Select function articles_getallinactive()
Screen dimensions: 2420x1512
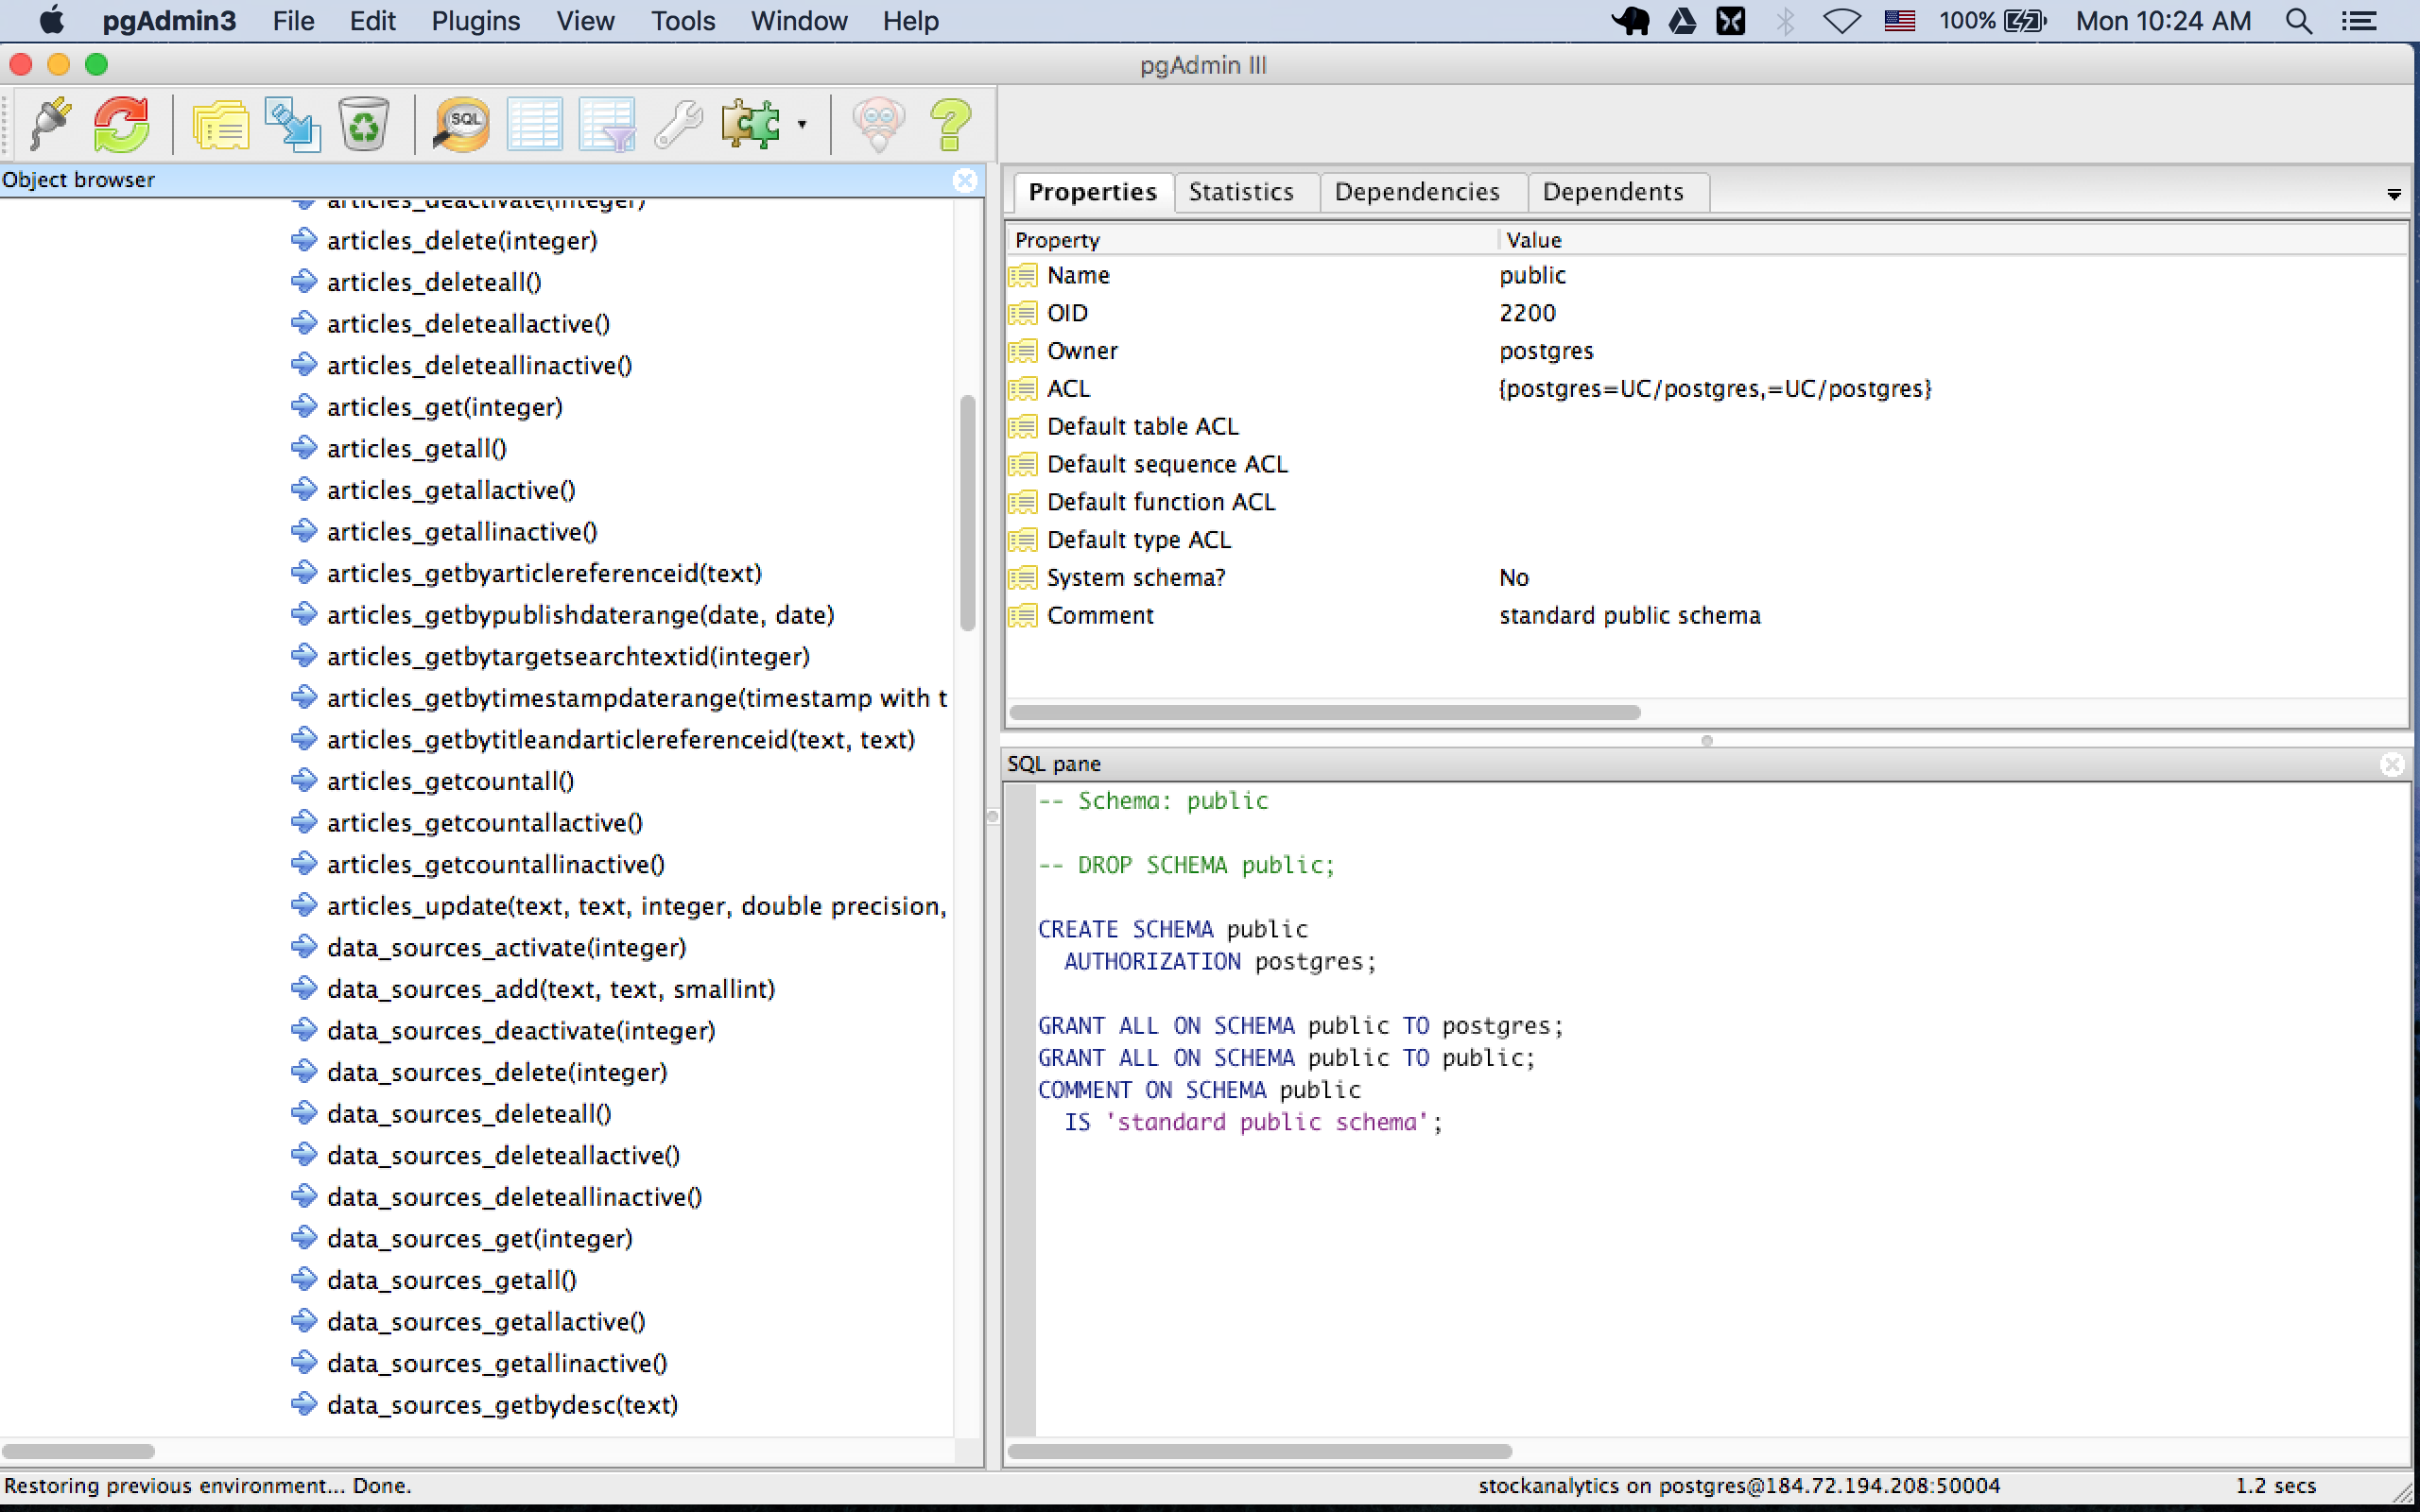pyautogui.click(x=462, y=532)
